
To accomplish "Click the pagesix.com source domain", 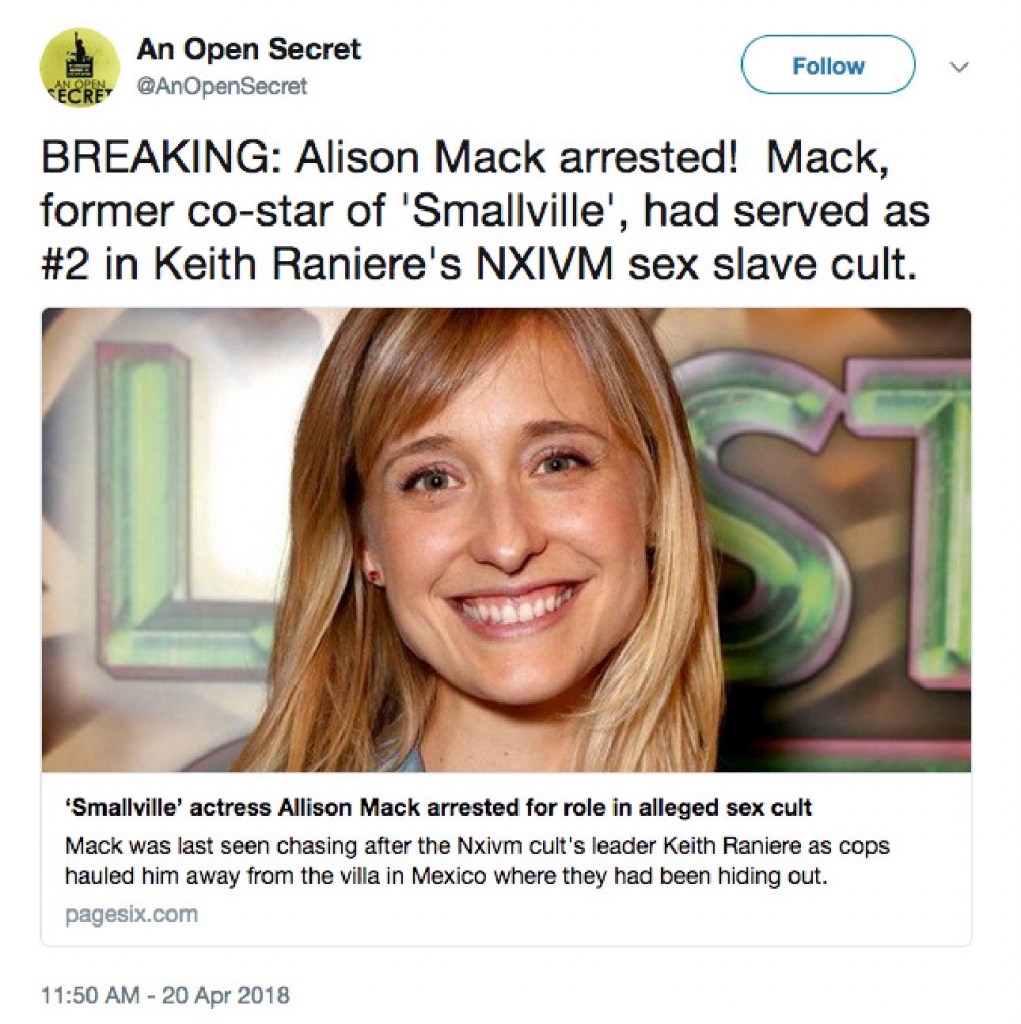I will pos(131,913).
